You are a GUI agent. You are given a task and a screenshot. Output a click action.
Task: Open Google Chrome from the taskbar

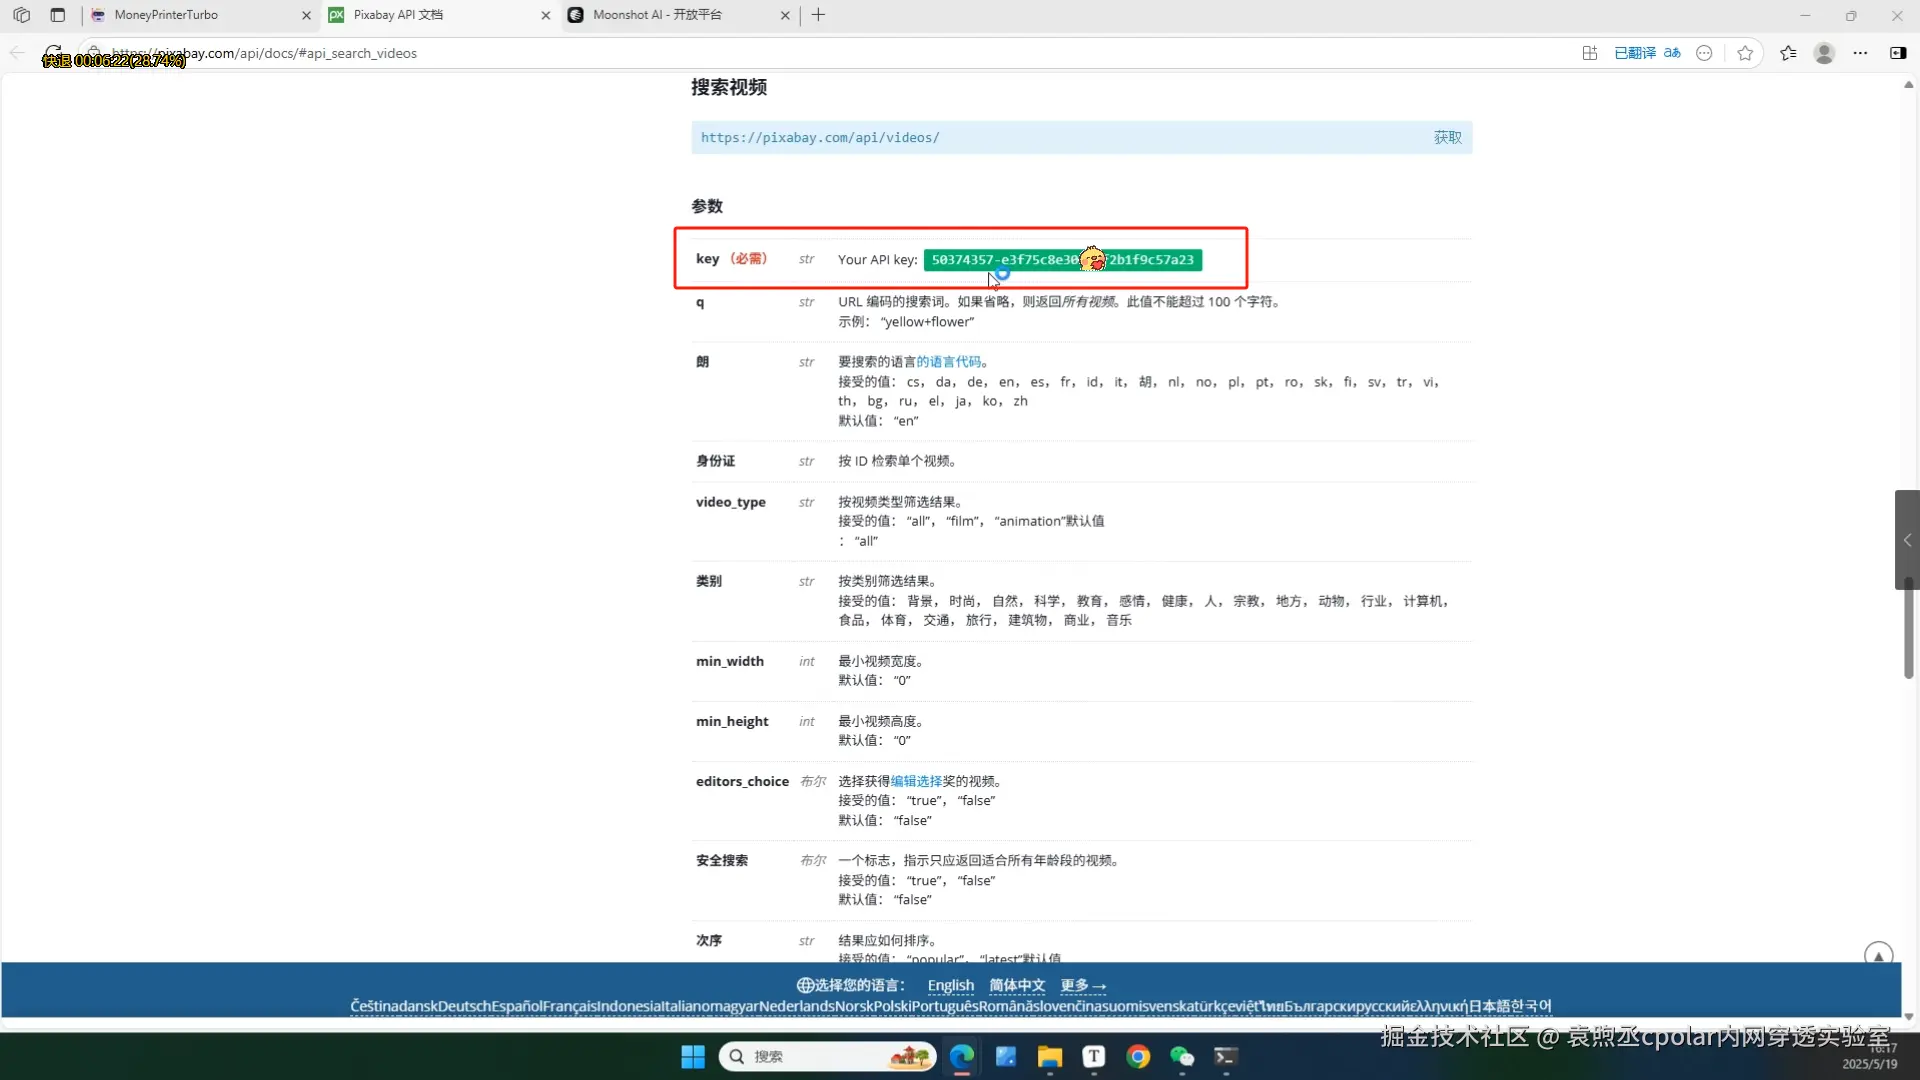(x=1138, y=1057)
